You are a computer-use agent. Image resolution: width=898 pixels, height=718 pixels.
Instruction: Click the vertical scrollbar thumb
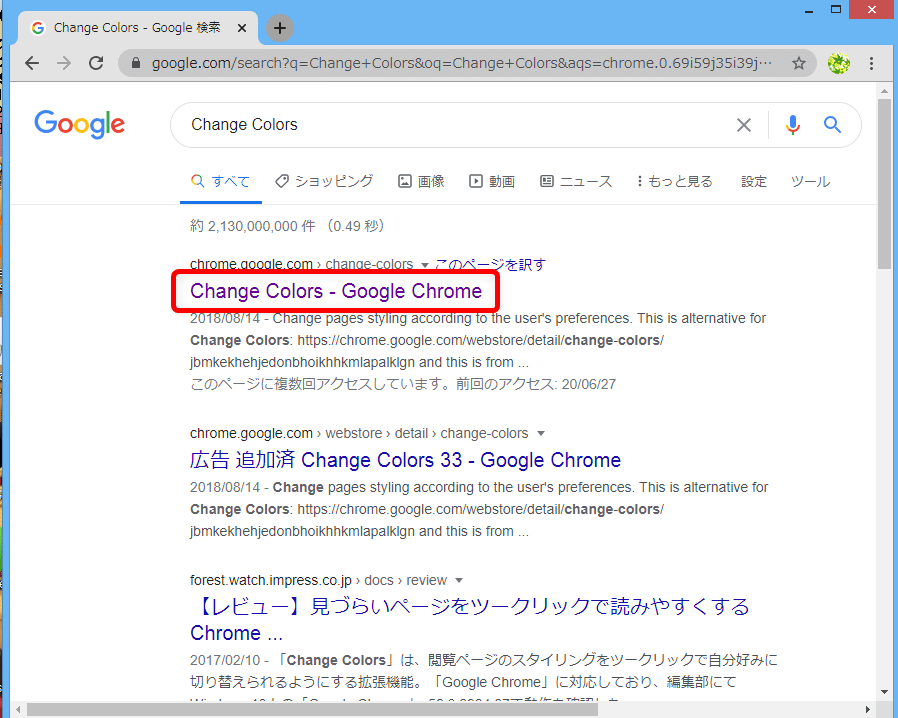pos(884,183)
